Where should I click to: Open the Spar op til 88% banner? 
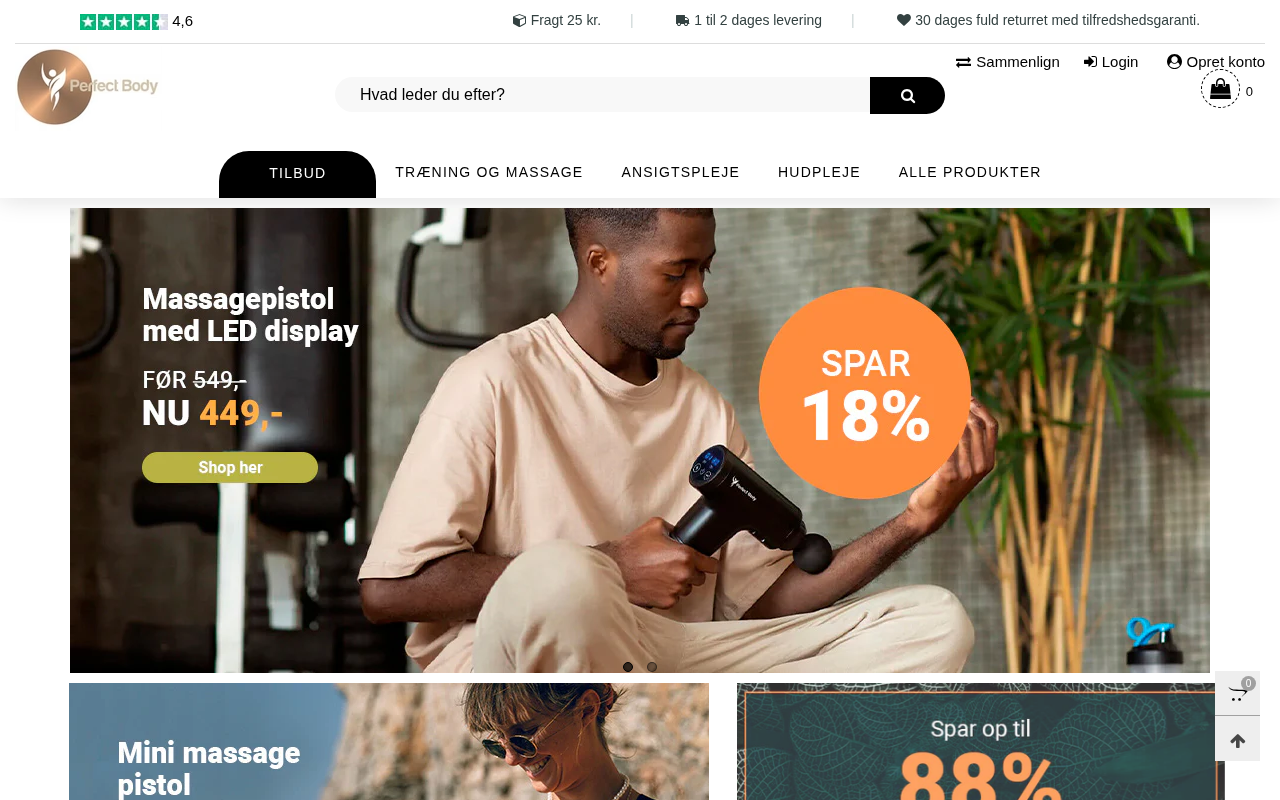(980, 741)
